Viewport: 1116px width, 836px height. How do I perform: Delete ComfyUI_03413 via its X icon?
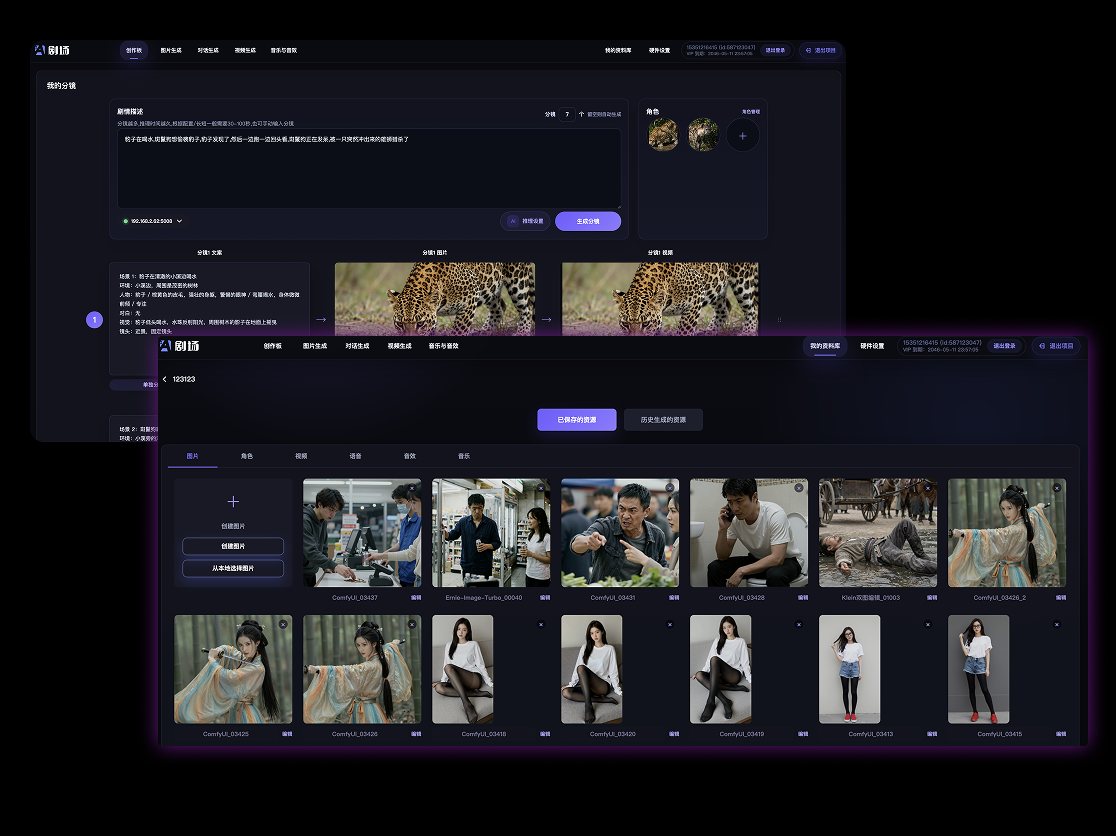pyautogui.click(x=927, y=624)
